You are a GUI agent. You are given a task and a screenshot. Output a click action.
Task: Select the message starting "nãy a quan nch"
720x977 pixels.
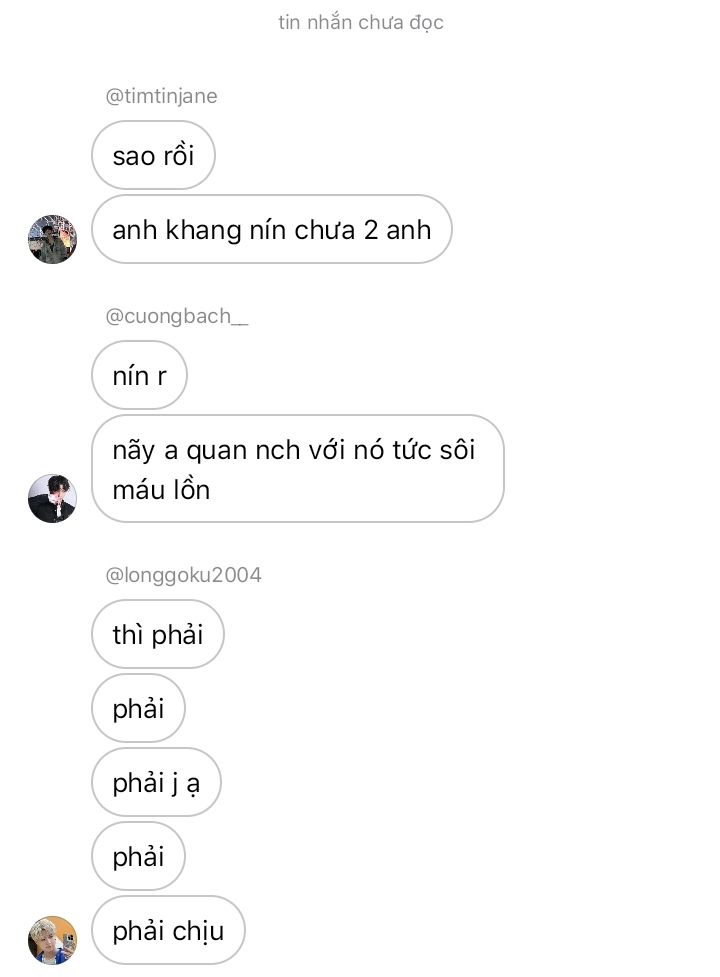point(297,469)
